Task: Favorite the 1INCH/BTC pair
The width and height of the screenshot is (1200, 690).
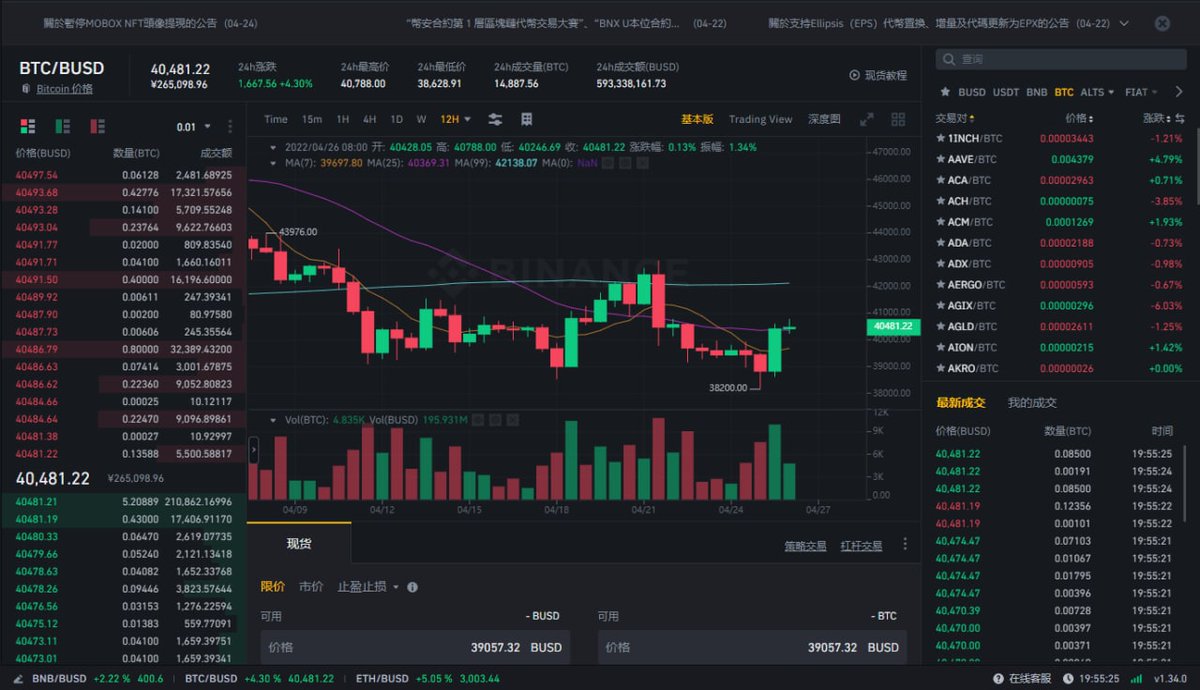Action: click(940, 138)
